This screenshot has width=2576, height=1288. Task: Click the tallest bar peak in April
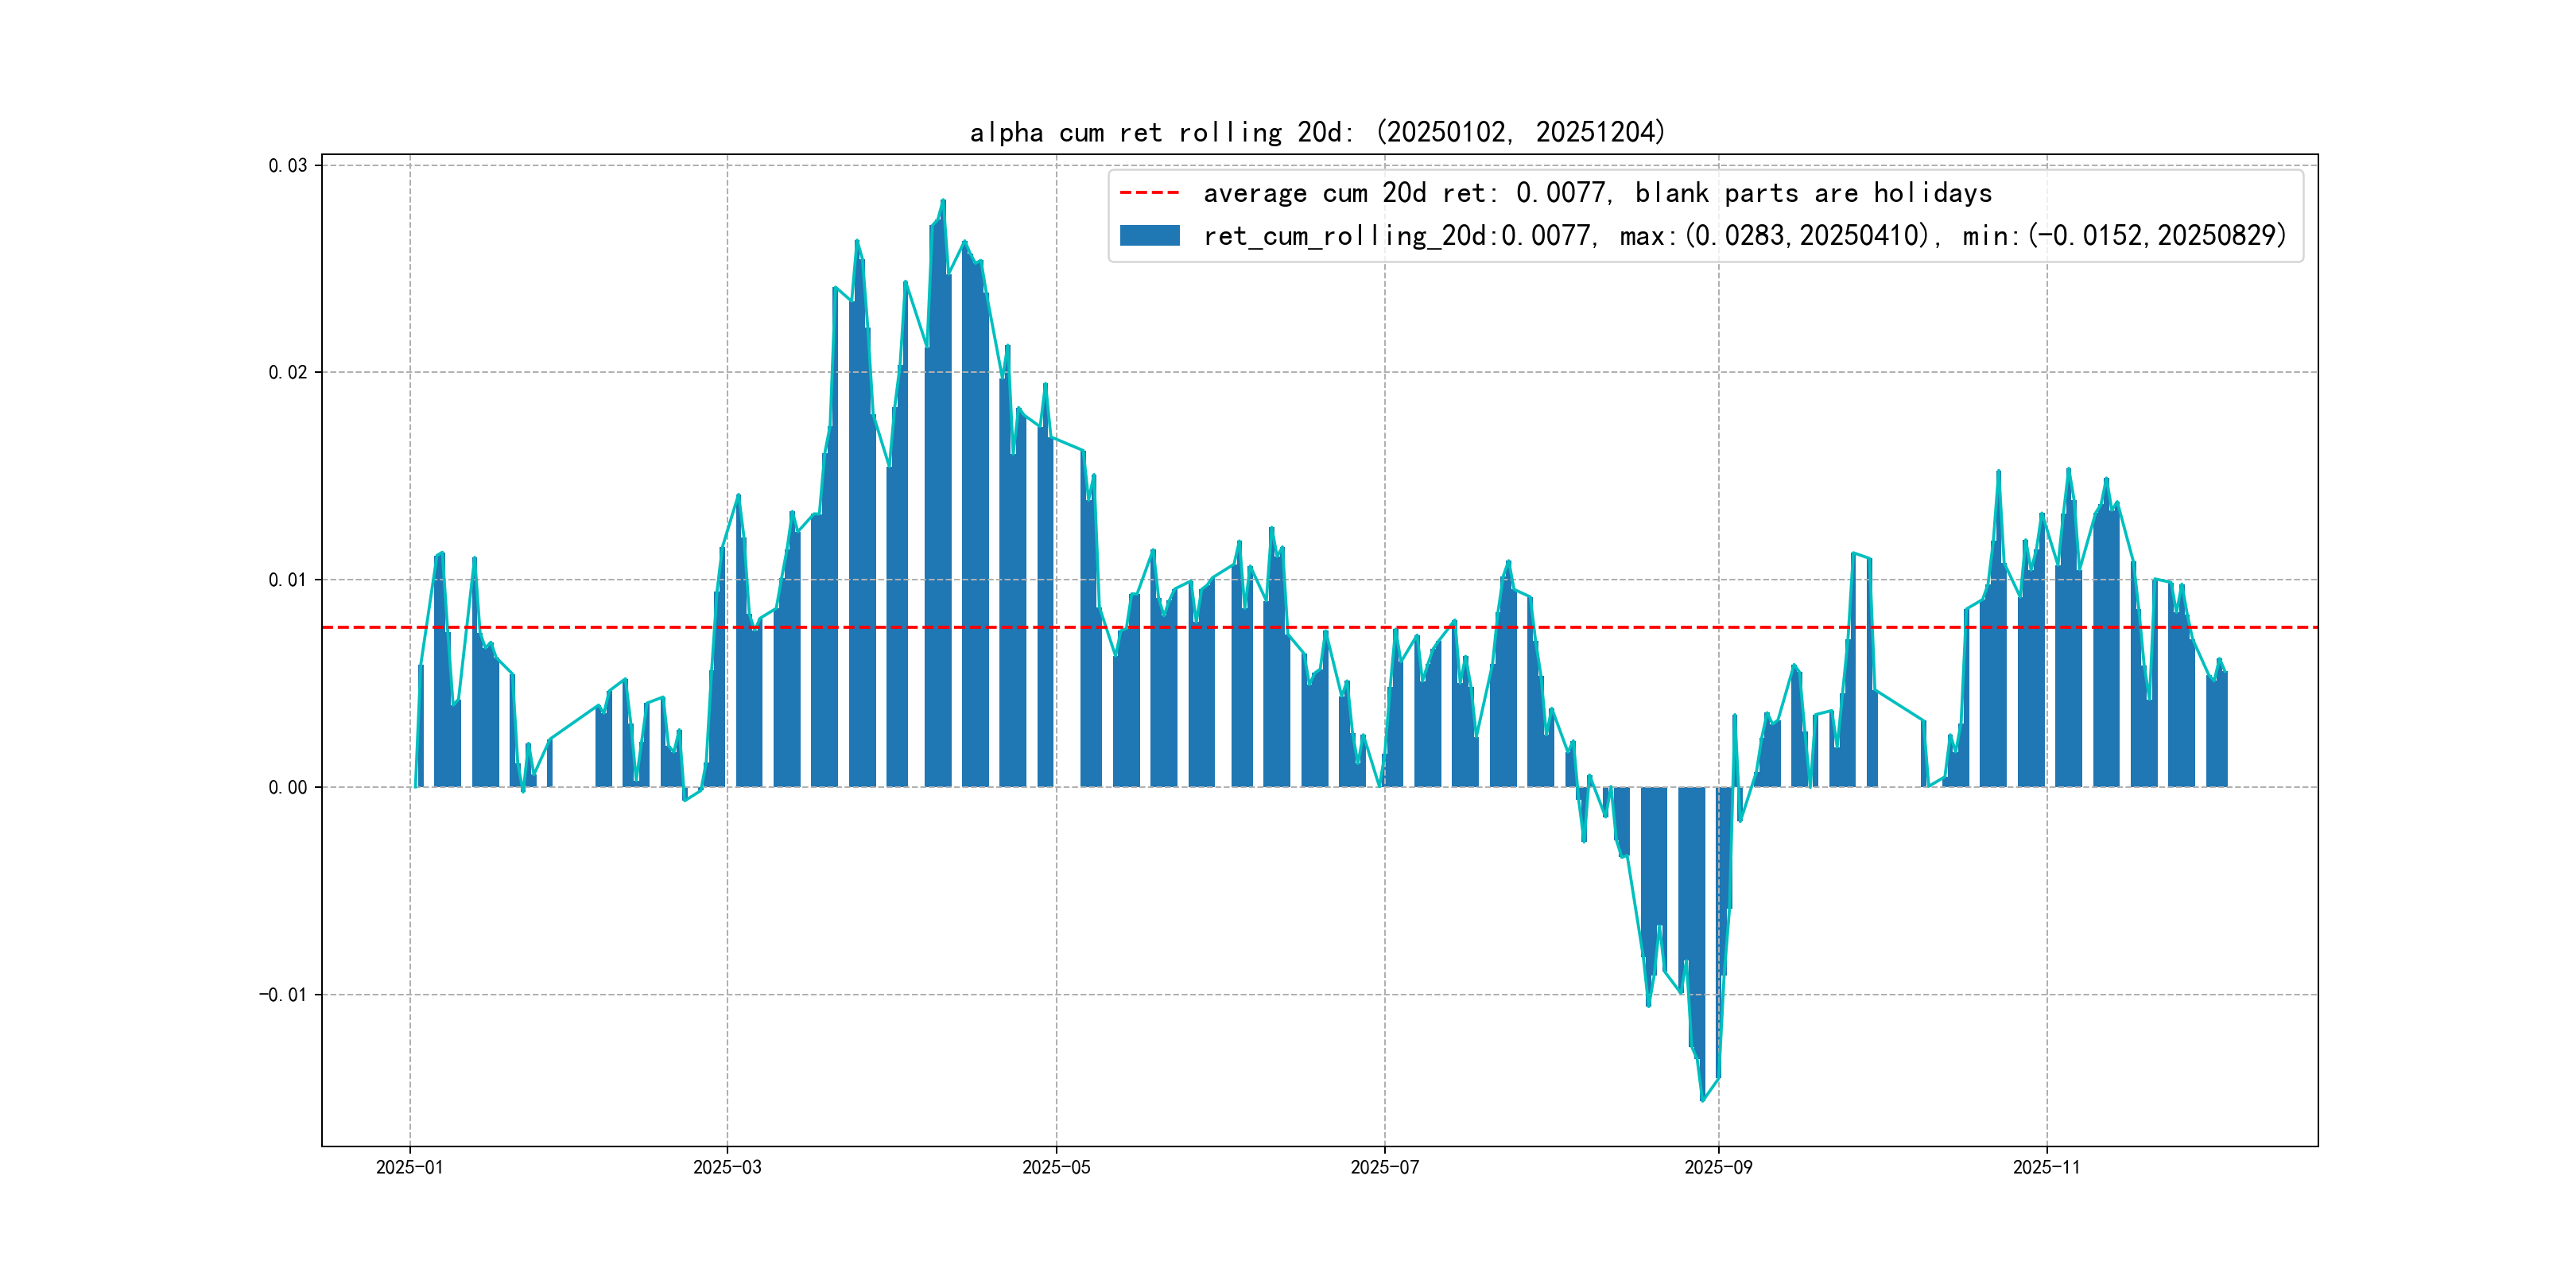pos(942,202)
